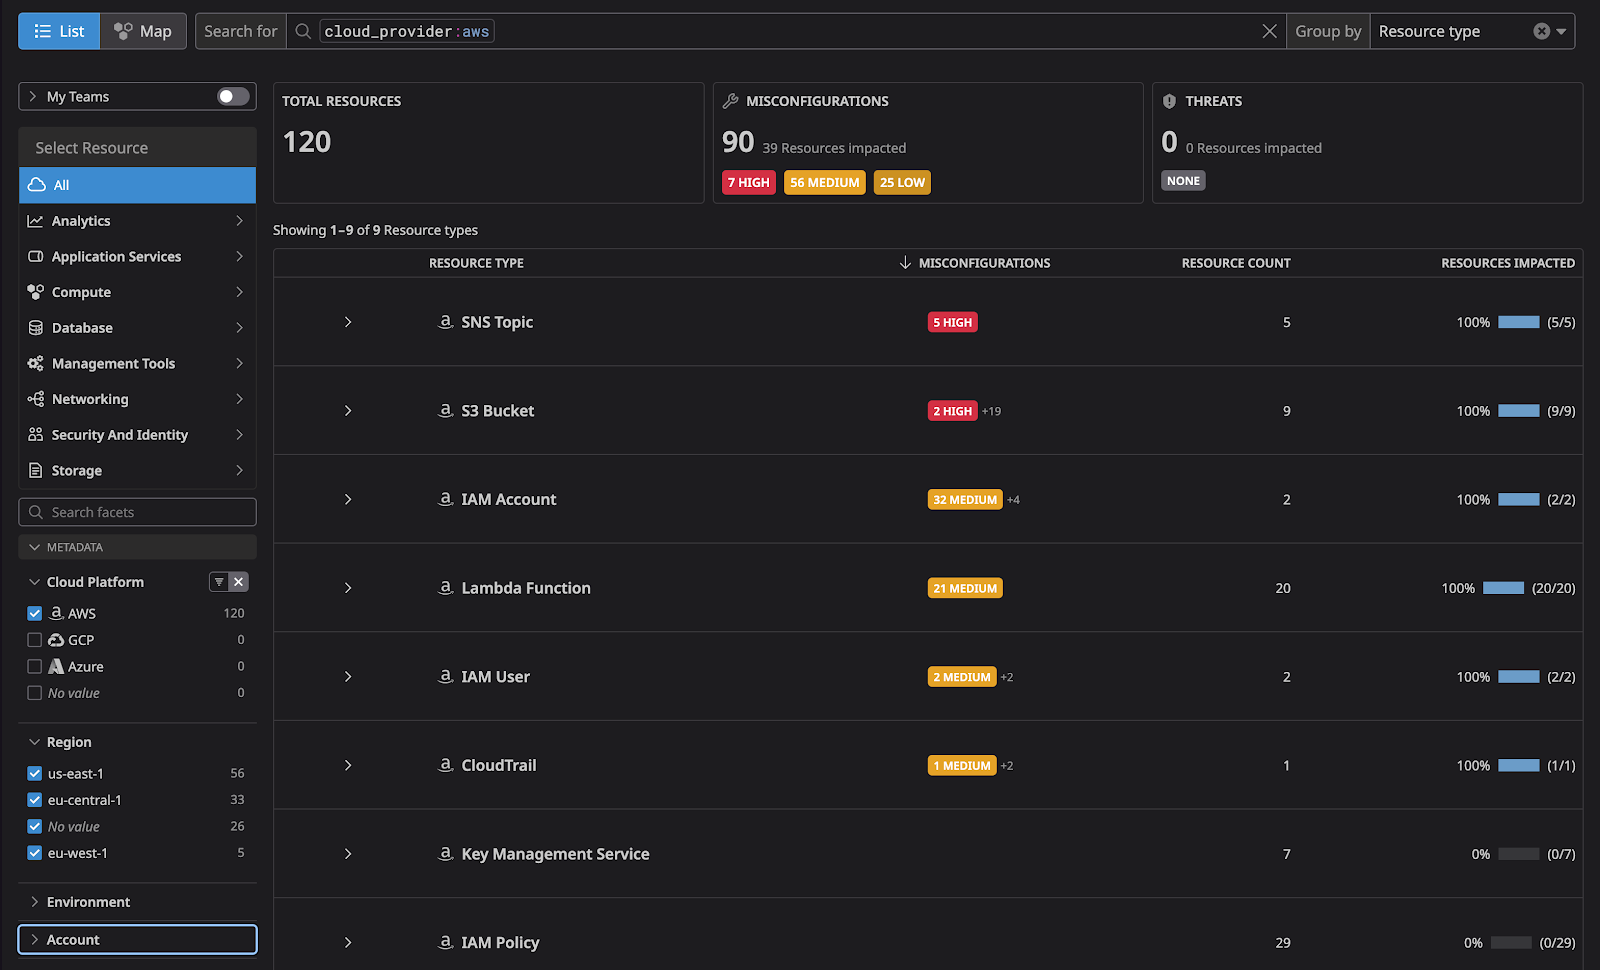The image size is (1600, 970).
Task: Click the NONE threats badge
Action: [1183, 181]
